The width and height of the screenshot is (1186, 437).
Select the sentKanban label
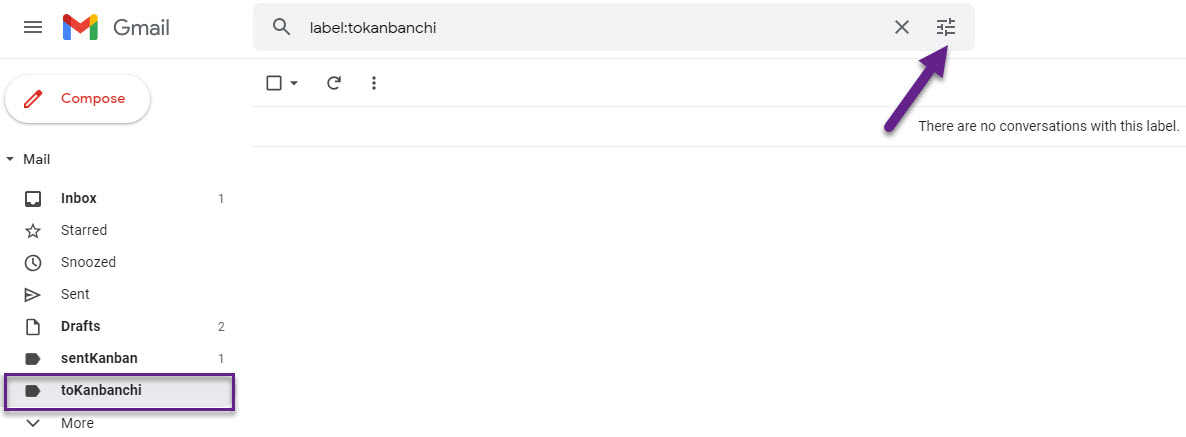click(125, 358)
